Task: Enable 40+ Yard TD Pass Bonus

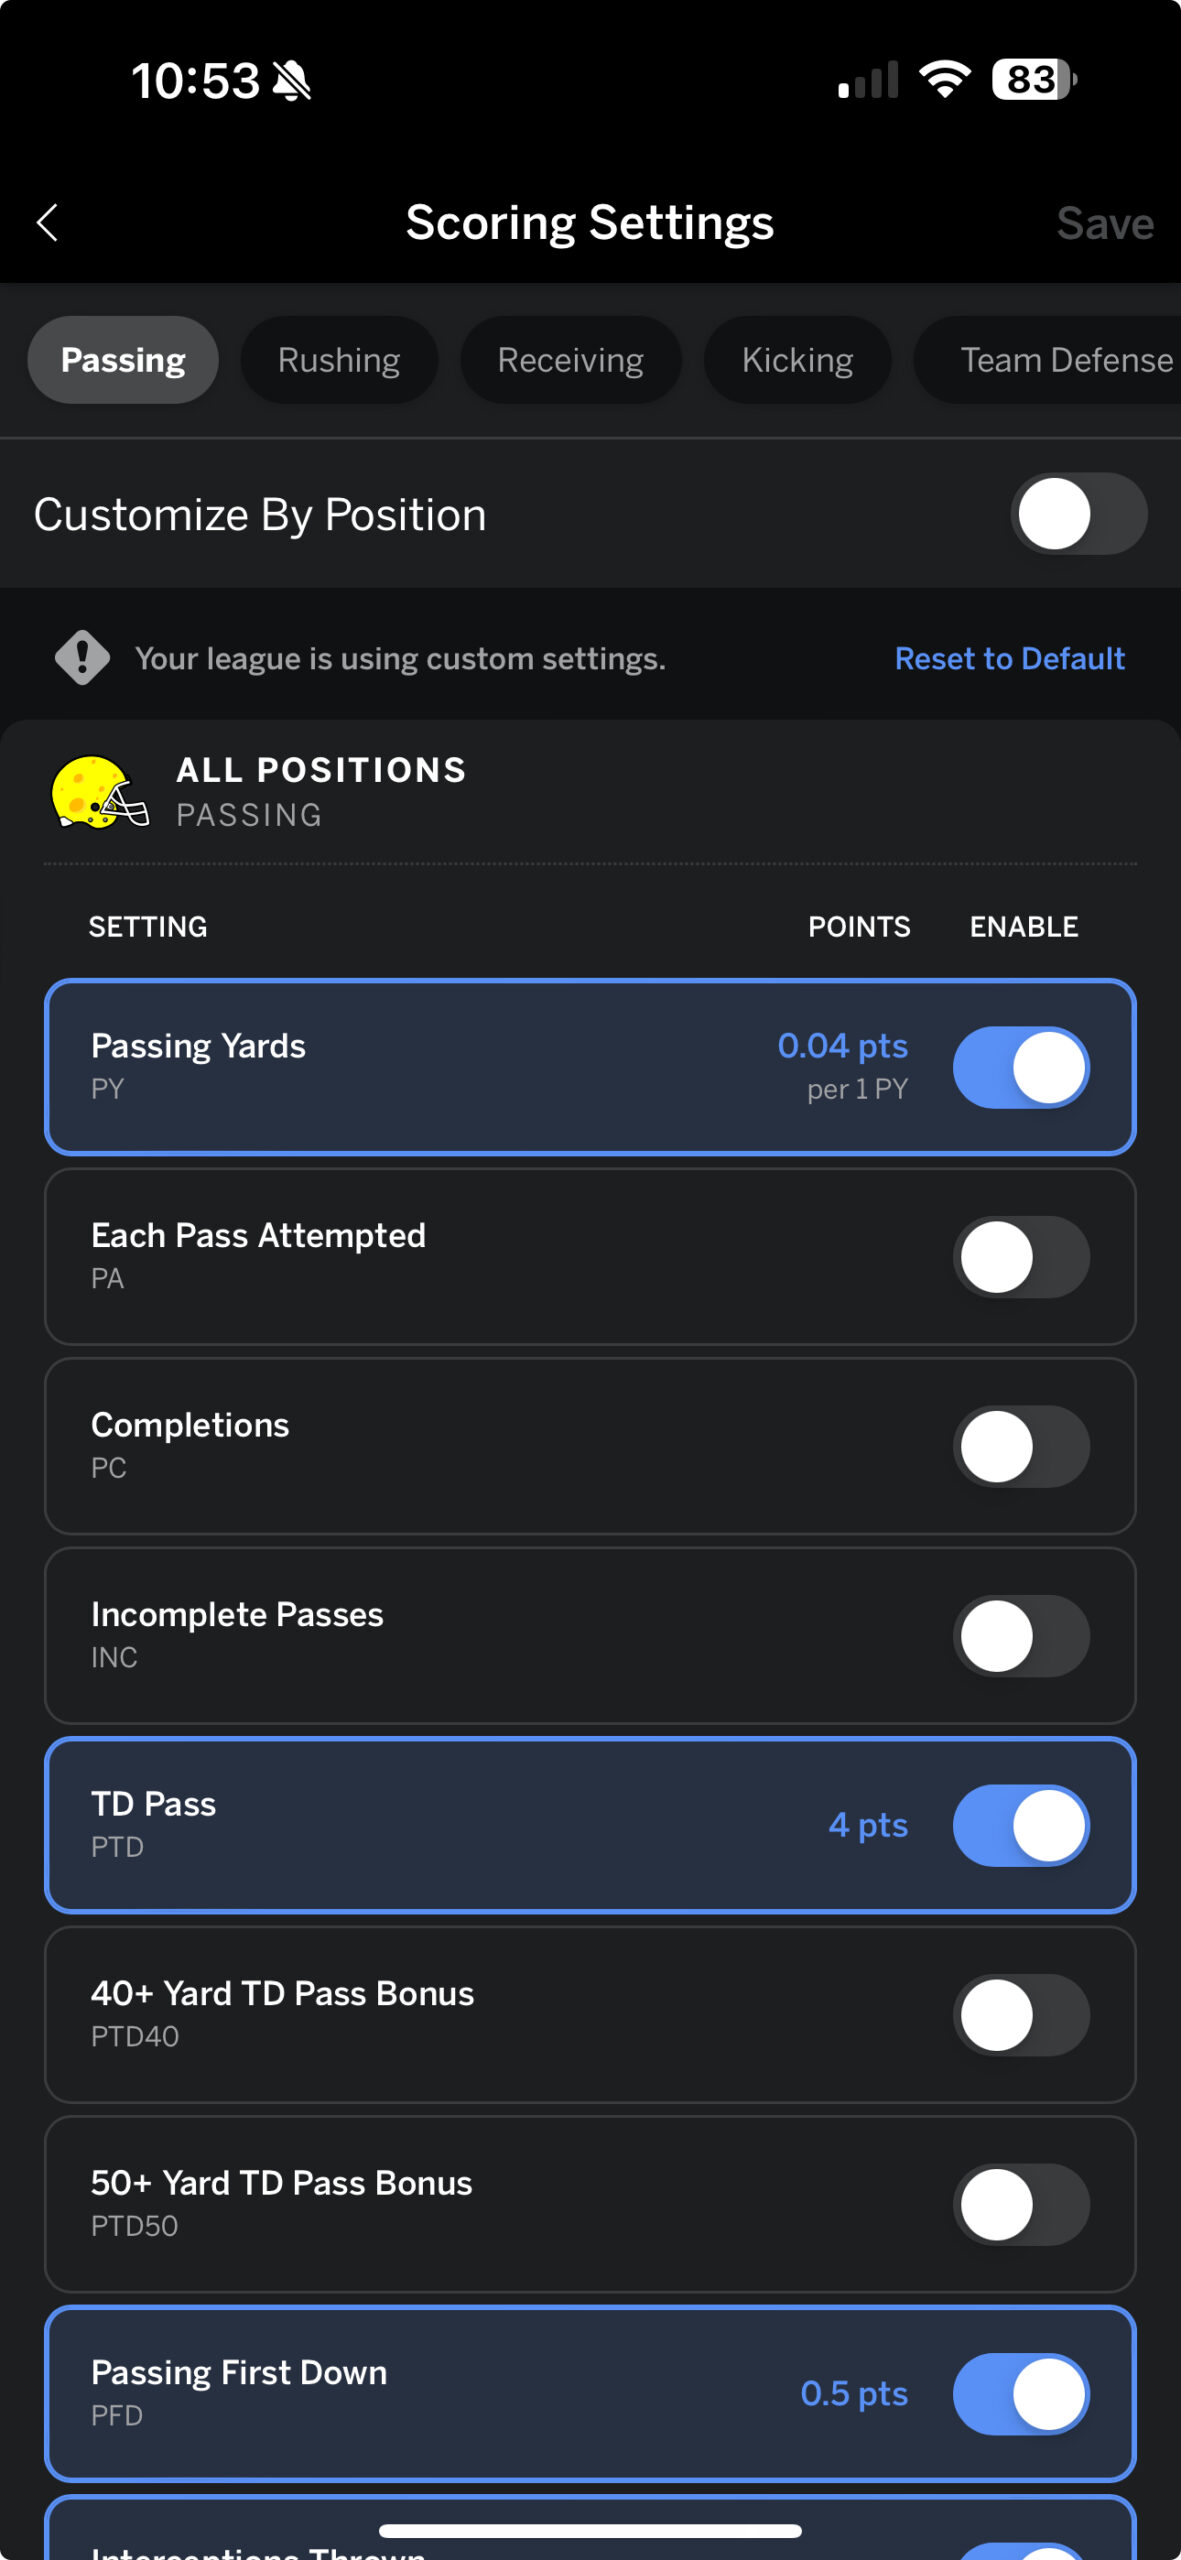Action: (1021, 2015)
